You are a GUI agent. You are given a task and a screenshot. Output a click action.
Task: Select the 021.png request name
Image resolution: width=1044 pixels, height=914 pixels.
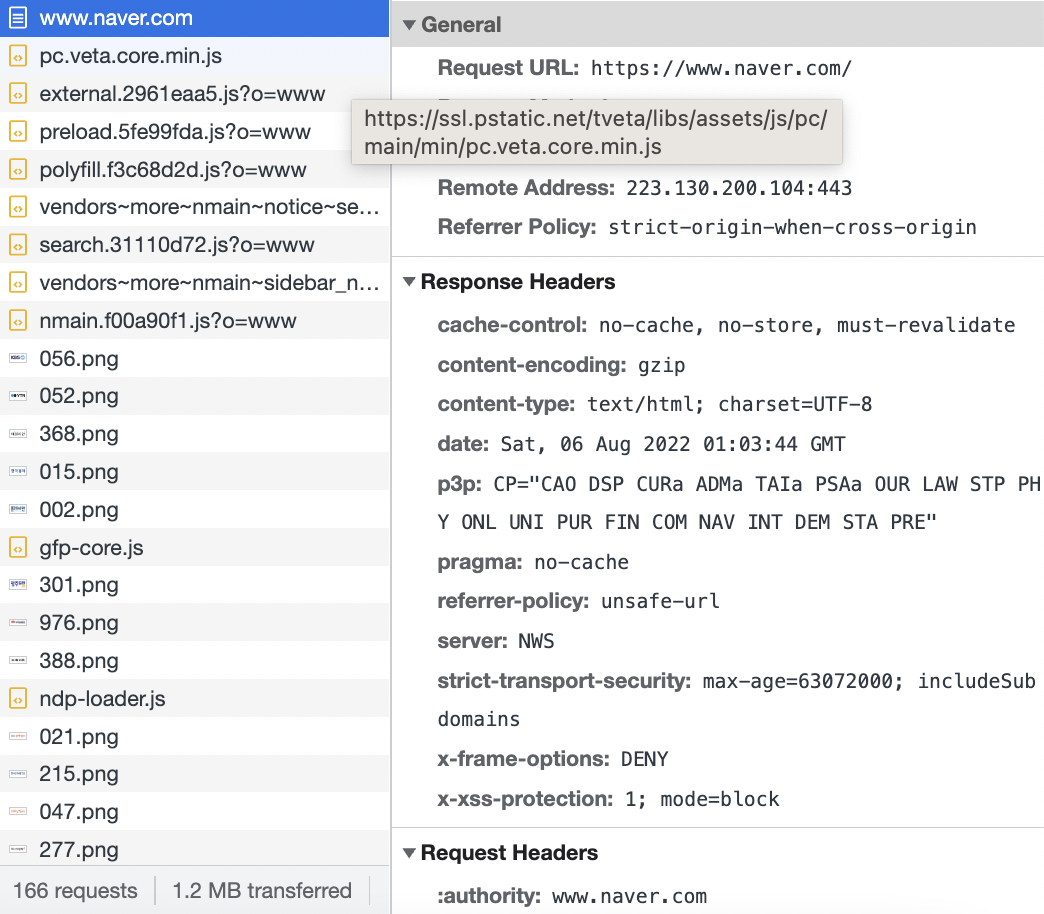[79, 737]
